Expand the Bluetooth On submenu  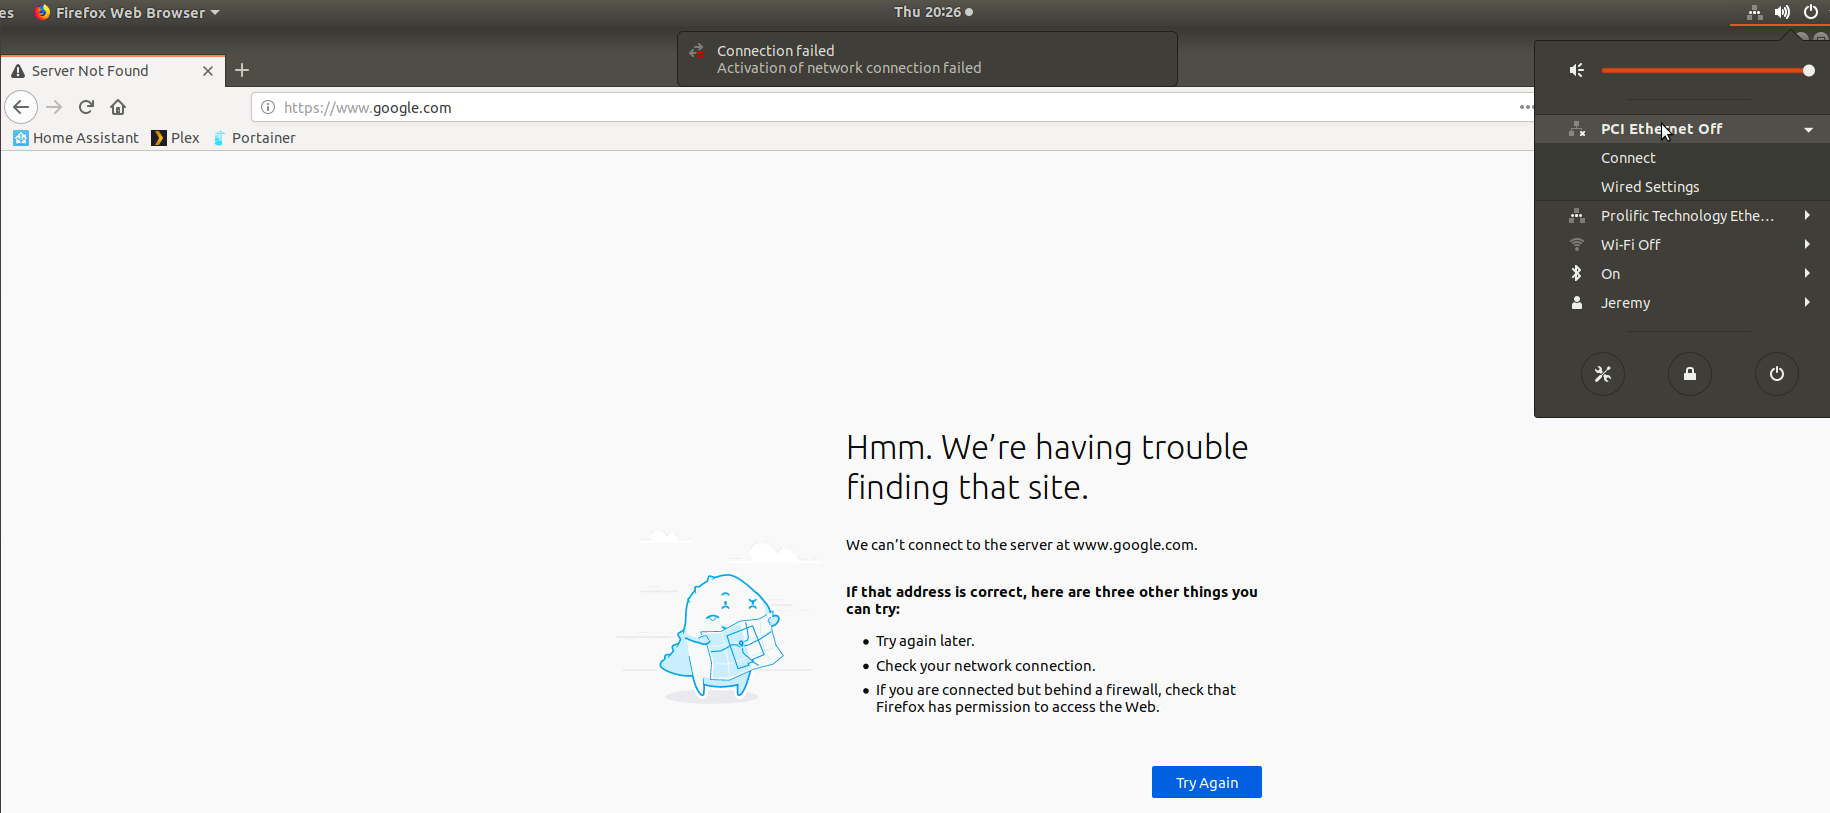(x=1682, y=274)
